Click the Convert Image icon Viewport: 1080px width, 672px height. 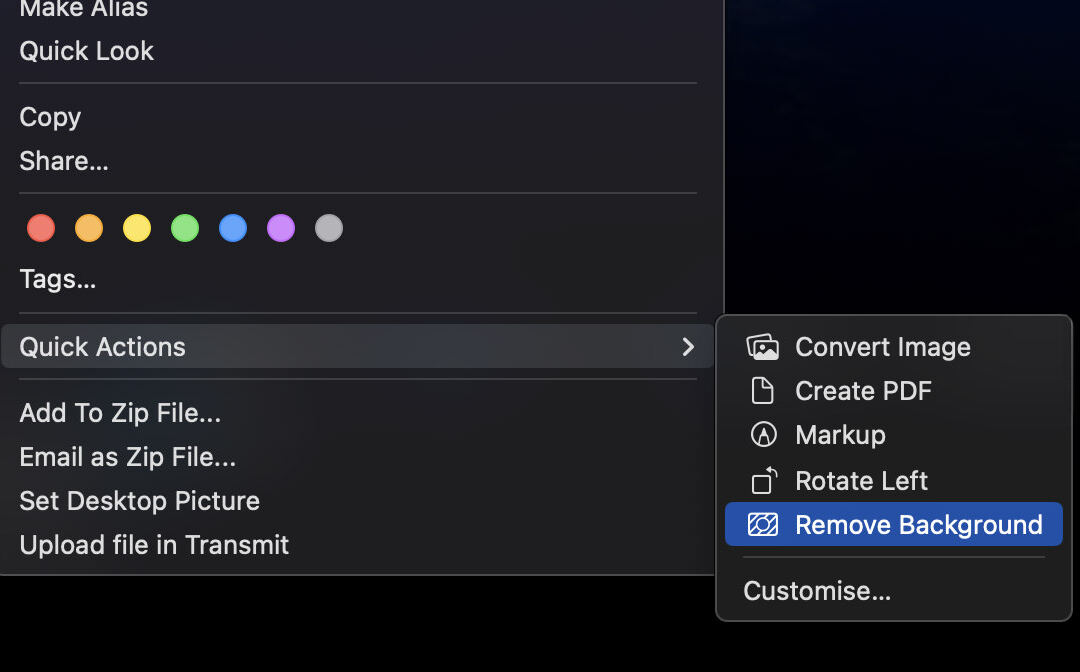point(763,347)
